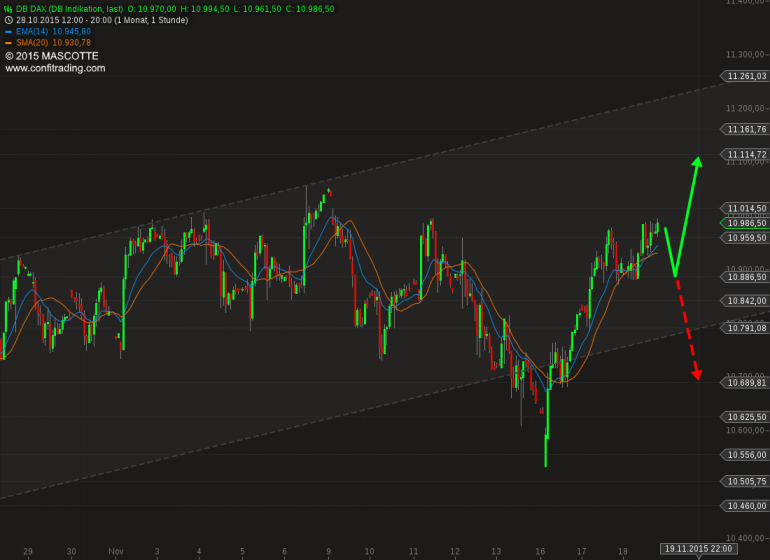Click the clock icon next to the date range
This screenshot has width=770, height=560.
click(8, 20)
